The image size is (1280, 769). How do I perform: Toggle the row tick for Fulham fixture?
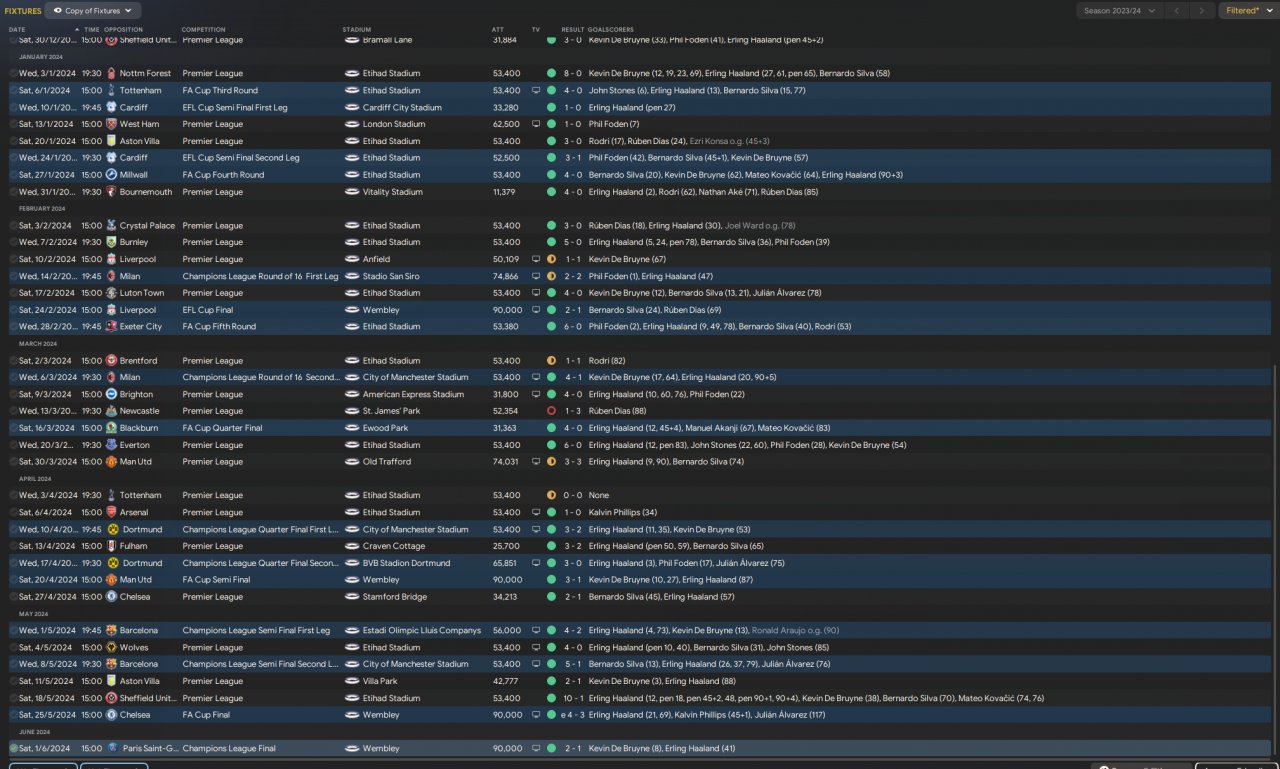pos(14,546)
